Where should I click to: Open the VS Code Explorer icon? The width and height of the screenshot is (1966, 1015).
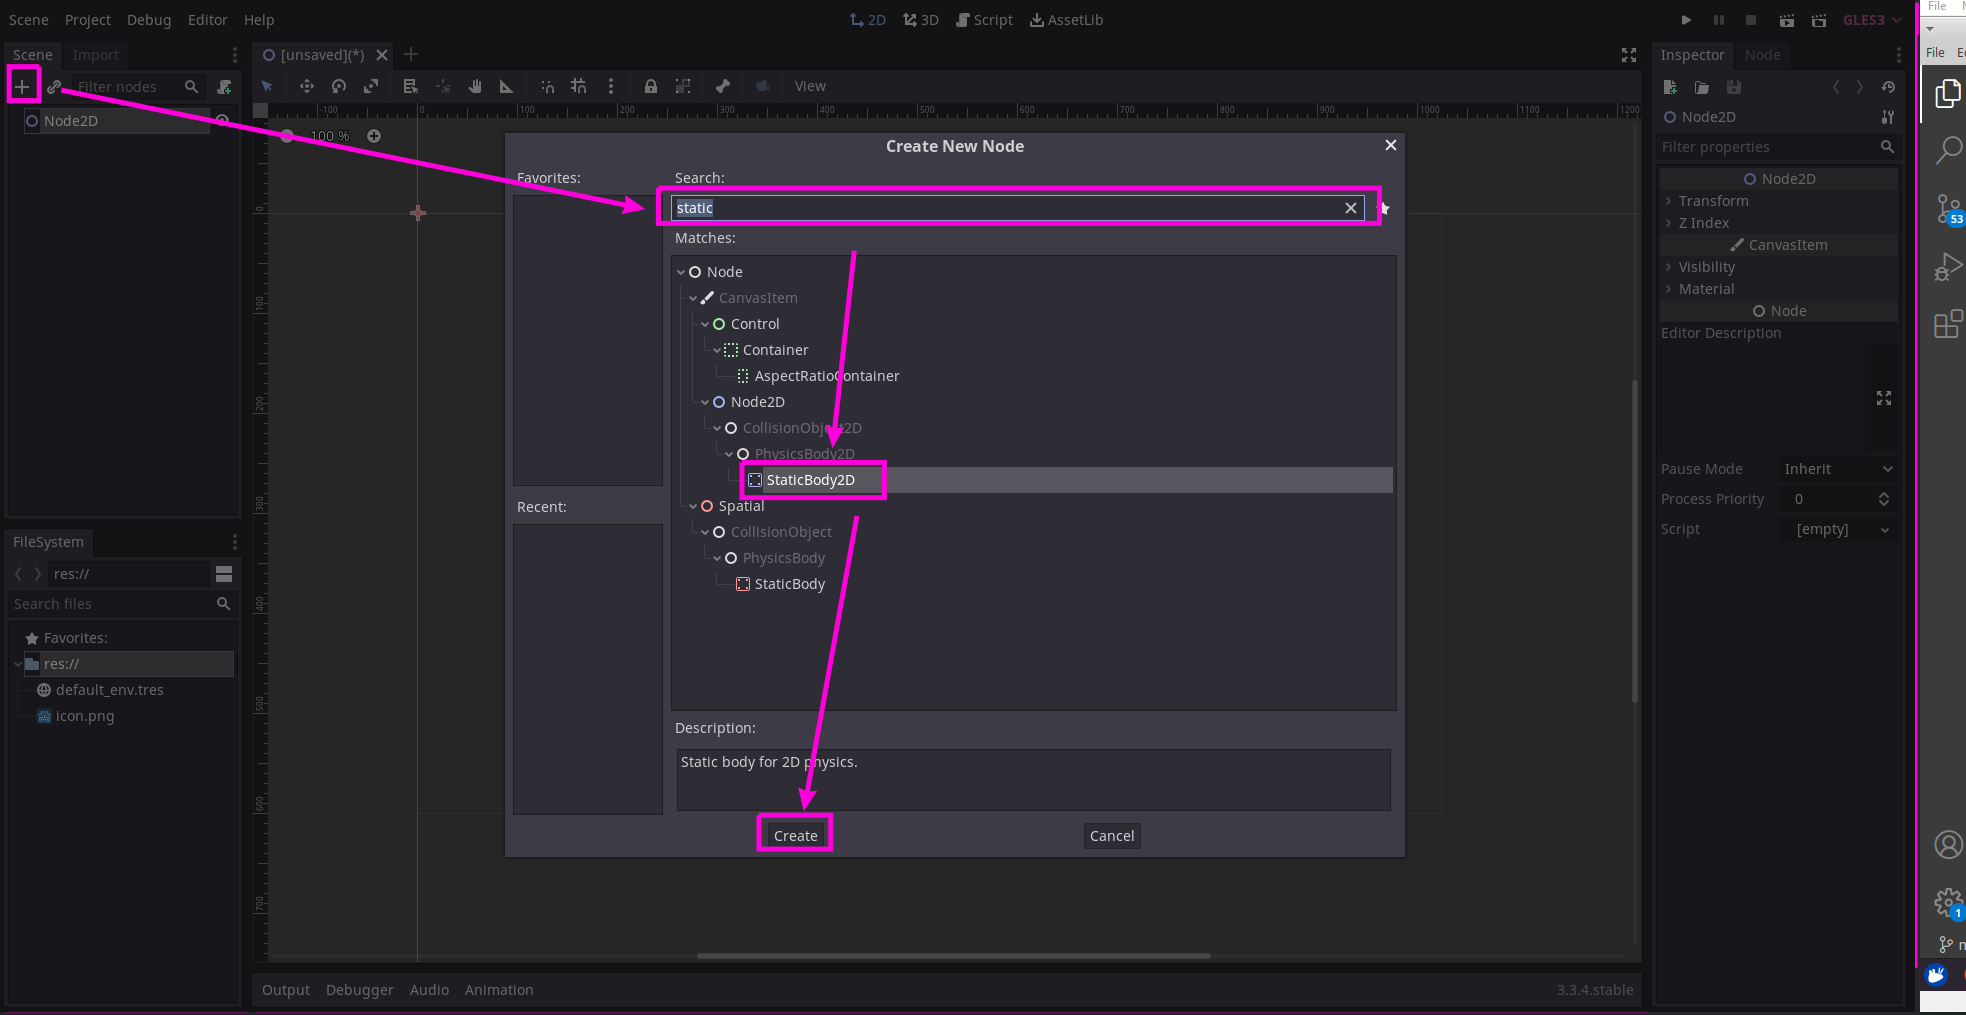point(1947,94)
